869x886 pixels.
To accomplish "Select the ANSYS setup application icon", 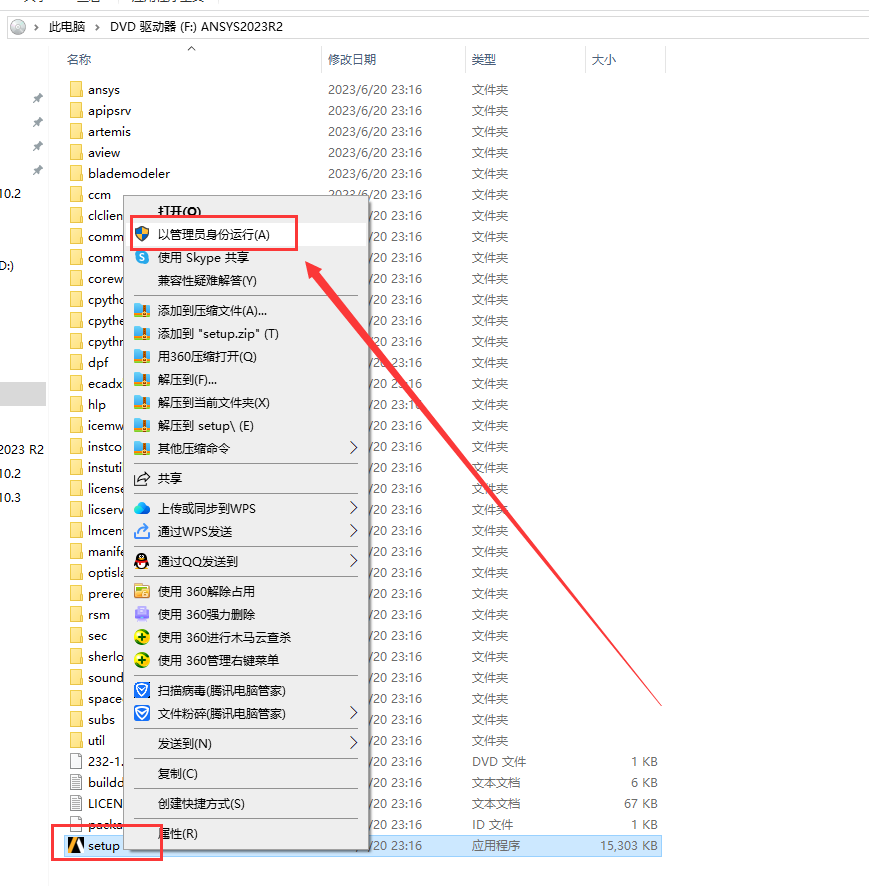I will [x=76, y=845].
